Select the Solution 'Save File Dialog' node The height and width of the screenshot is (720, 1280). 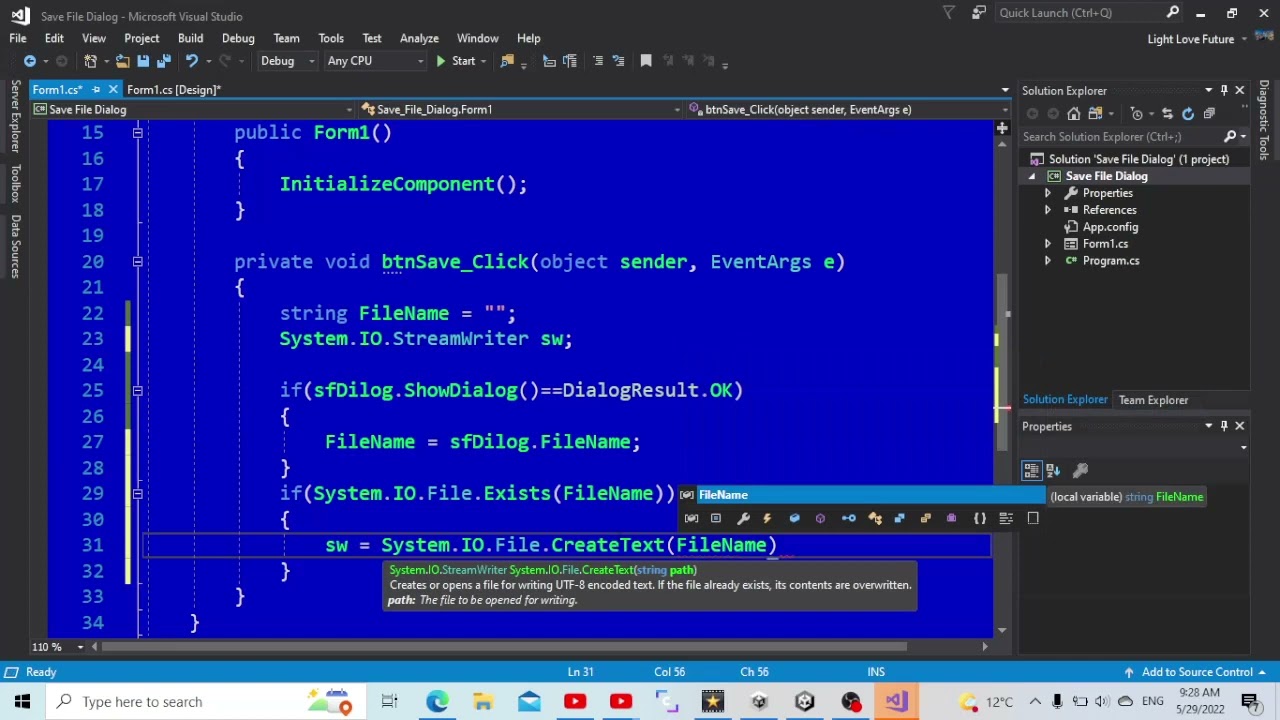click(x=1139, y=159)
